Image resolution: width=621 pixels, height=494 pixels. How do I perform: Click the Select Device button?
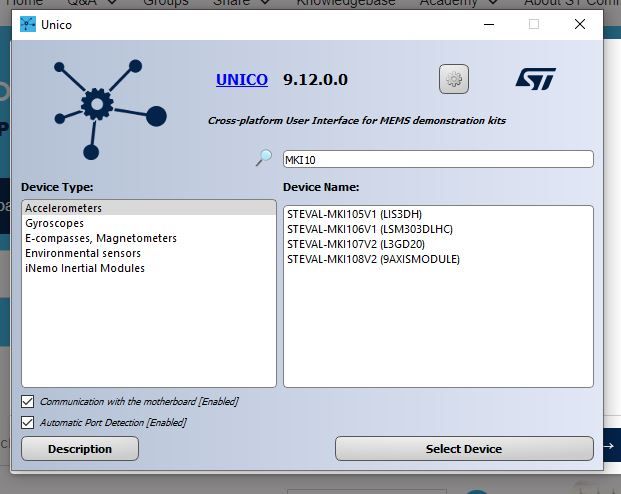pyautogui.click(x=464, y=449)
